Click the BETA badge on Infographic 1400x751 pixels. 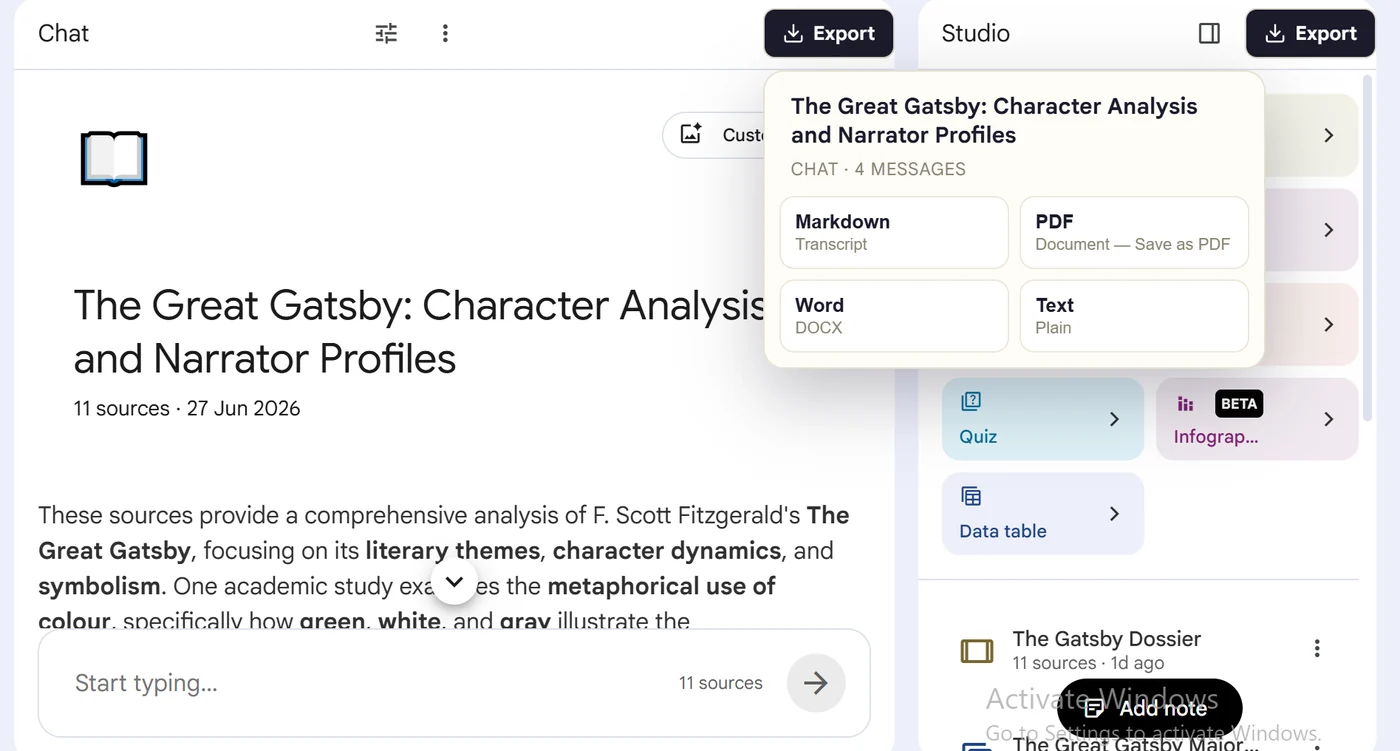pyautogui.click(x=1239, y=404)
